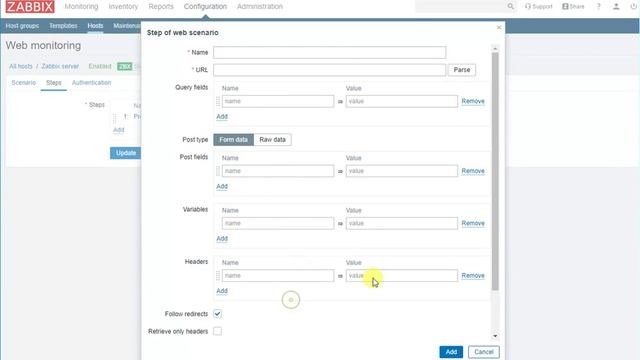Screen dimensions: 640x360
Task: Go to Templates submenu
Action: (x=63, y=26)
